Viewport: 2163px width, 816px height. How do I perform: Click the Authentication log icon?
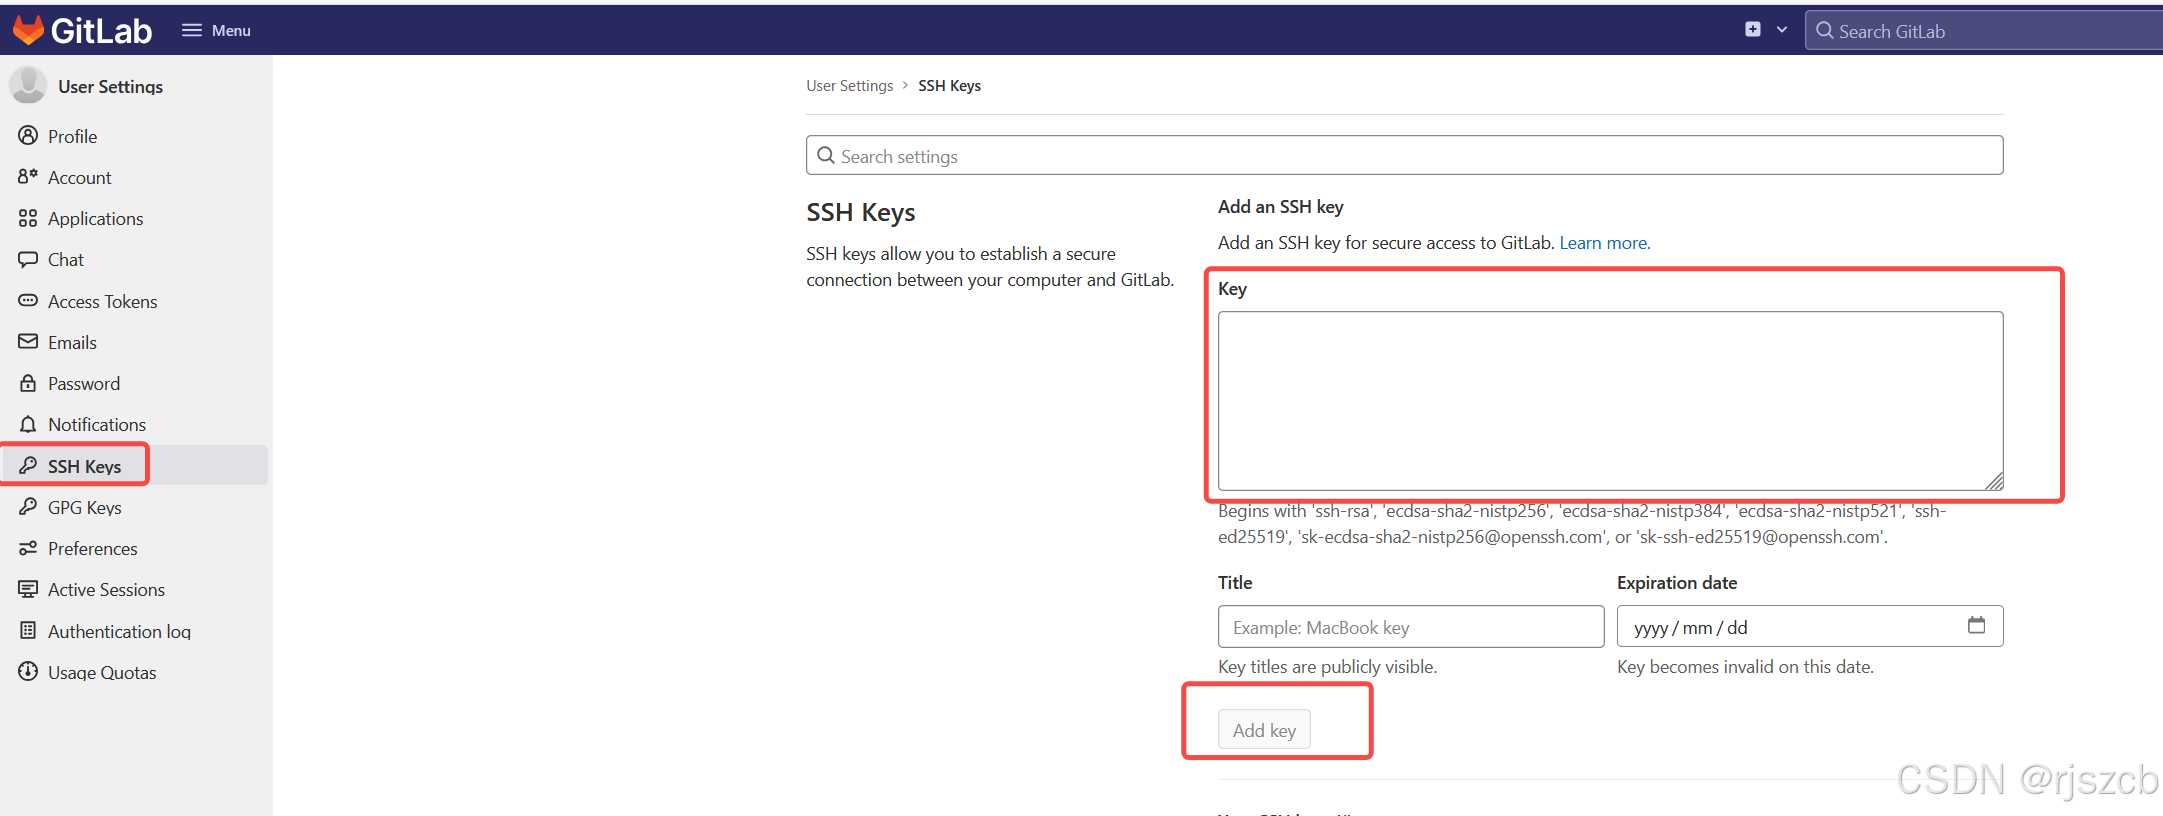click(28, 630)
